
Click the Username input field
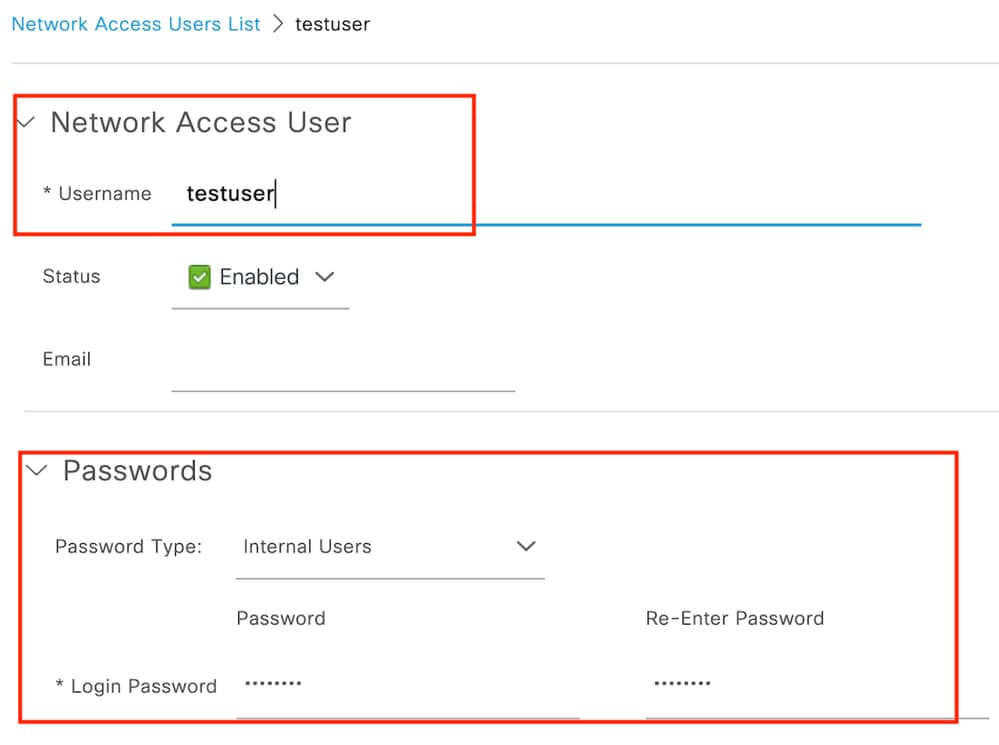546,194
